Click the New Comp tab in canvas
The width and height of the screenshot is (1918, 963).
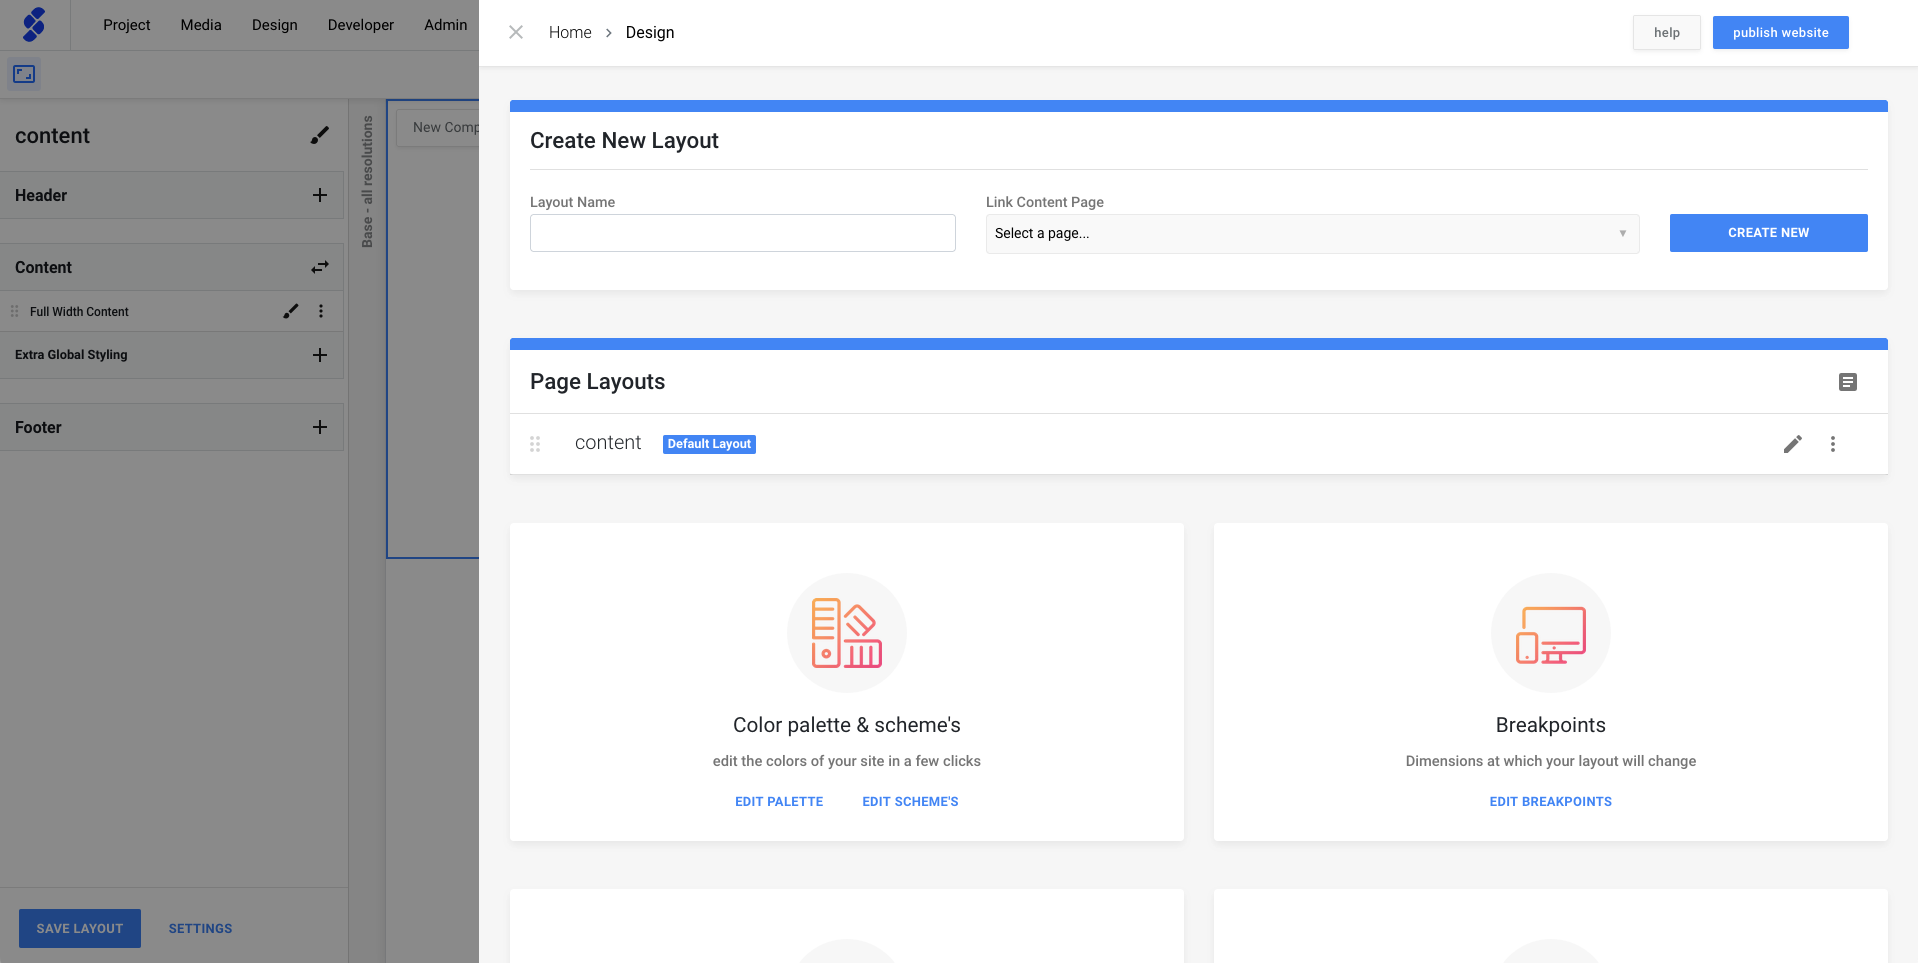point(437,127)
